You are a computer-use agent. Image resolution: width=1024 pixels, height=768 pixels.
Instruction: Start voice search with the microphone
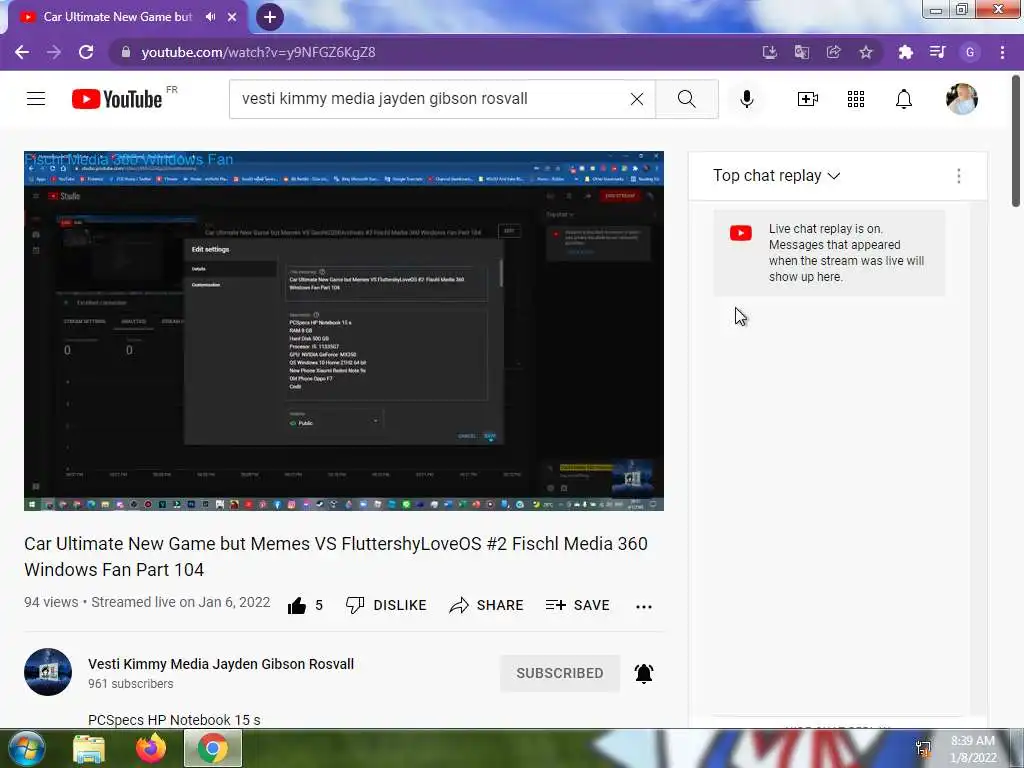point(746,99)
